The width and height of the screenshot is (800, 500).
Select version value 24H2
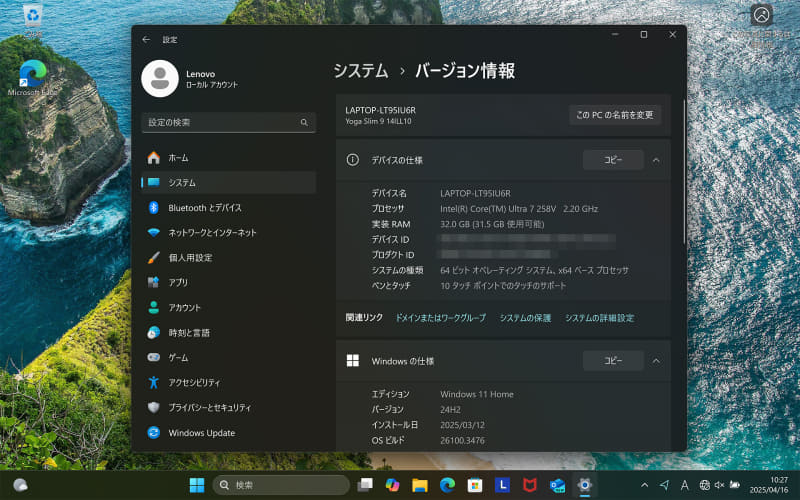451,410
